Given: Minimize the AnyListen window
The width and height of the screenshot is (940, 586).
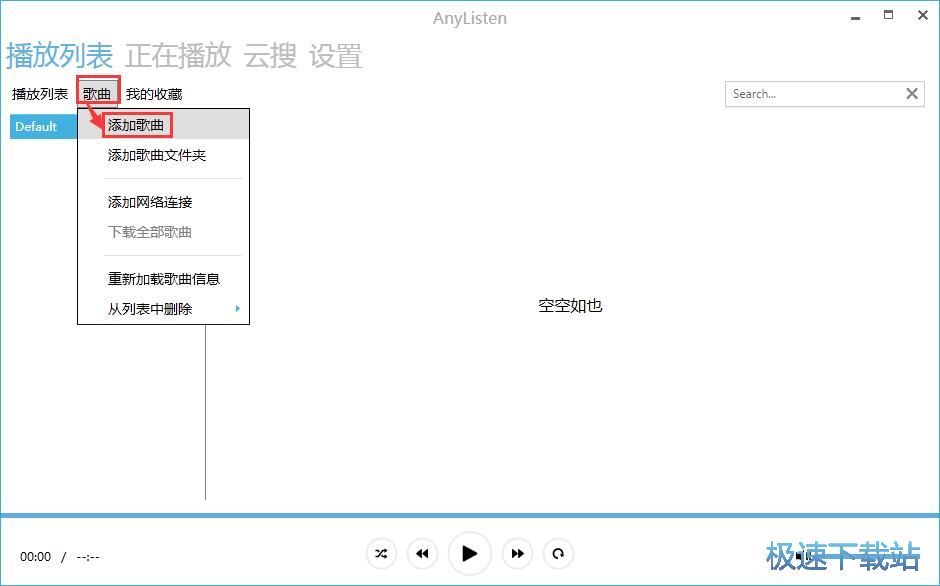Looking at the screenshot, I should coord(855,17).
